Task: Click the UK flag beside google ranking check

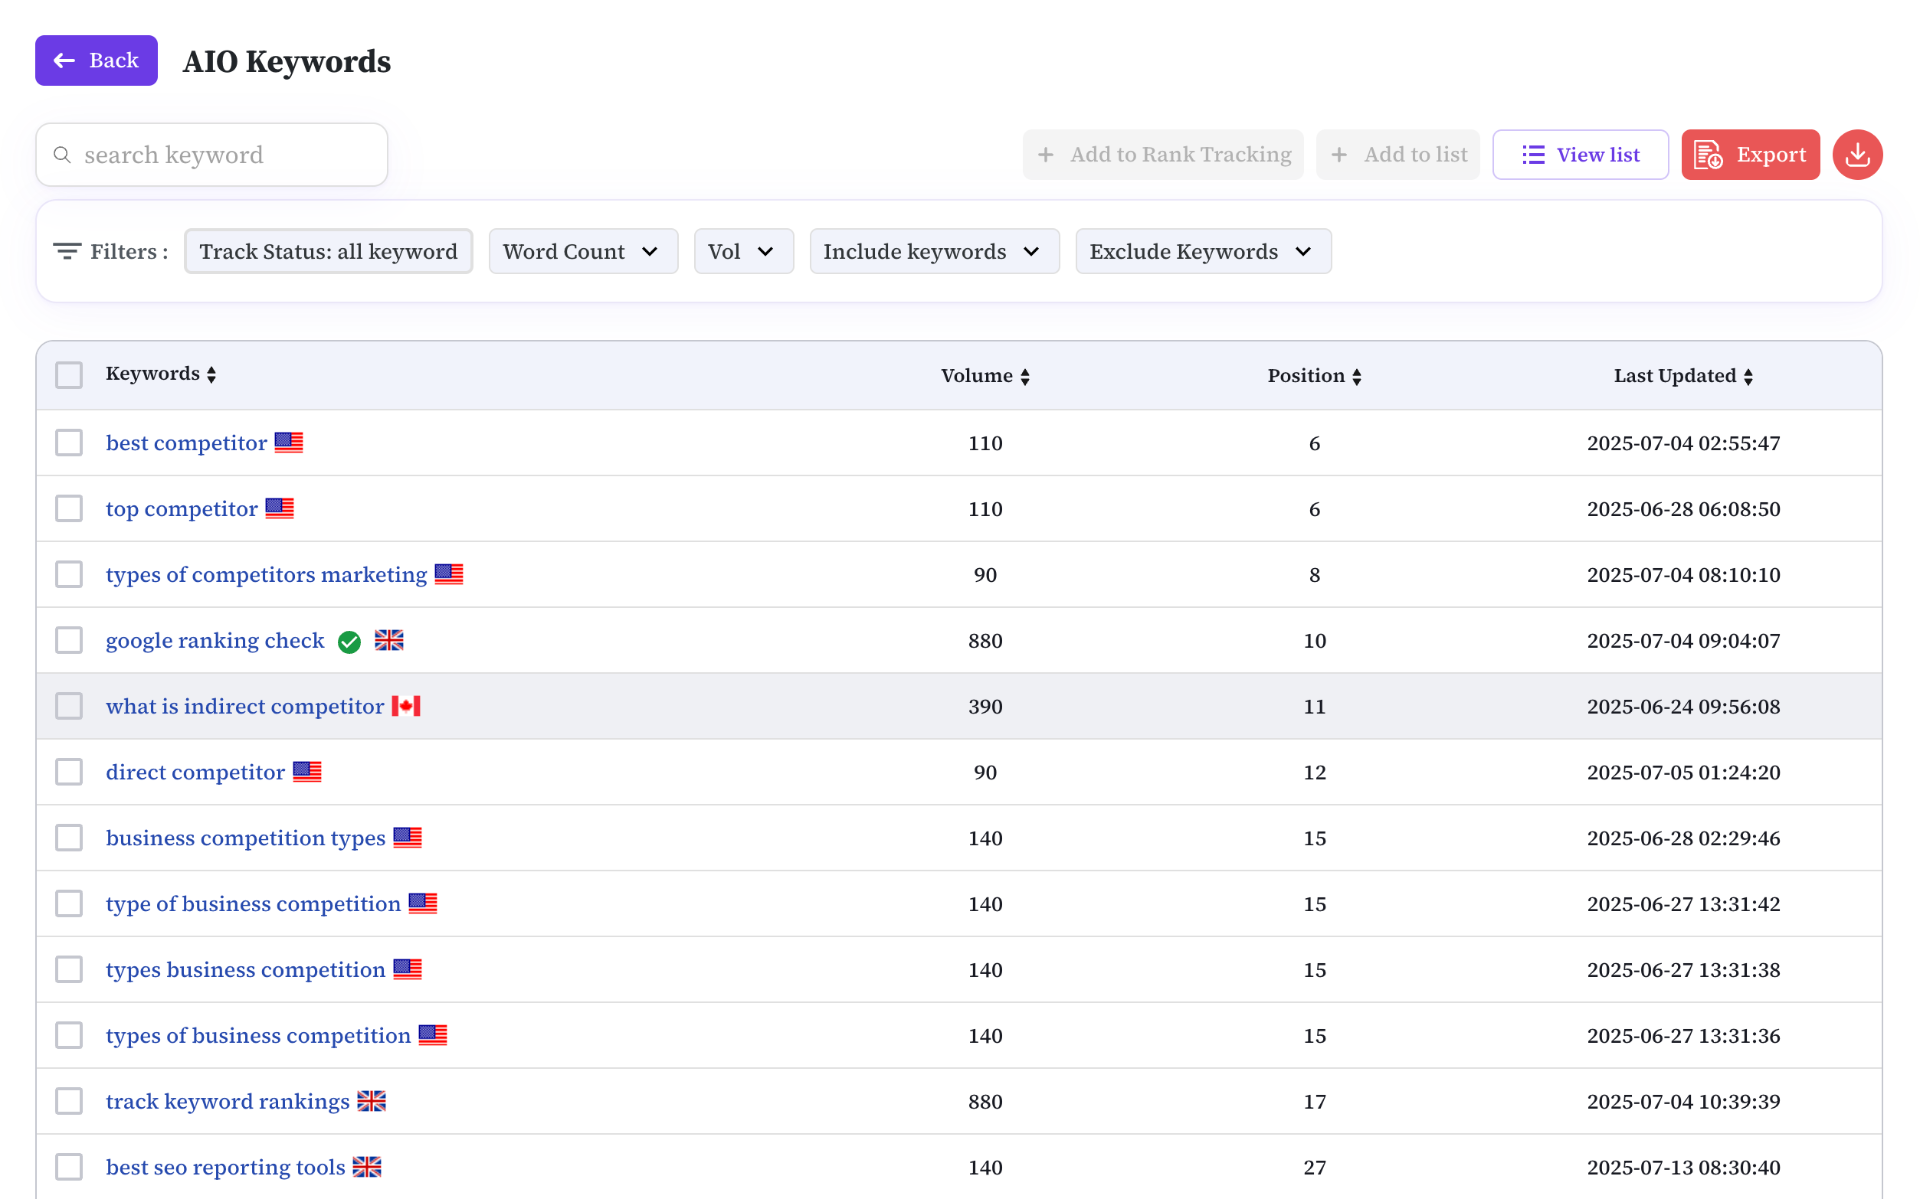Action: pos(389,640)
